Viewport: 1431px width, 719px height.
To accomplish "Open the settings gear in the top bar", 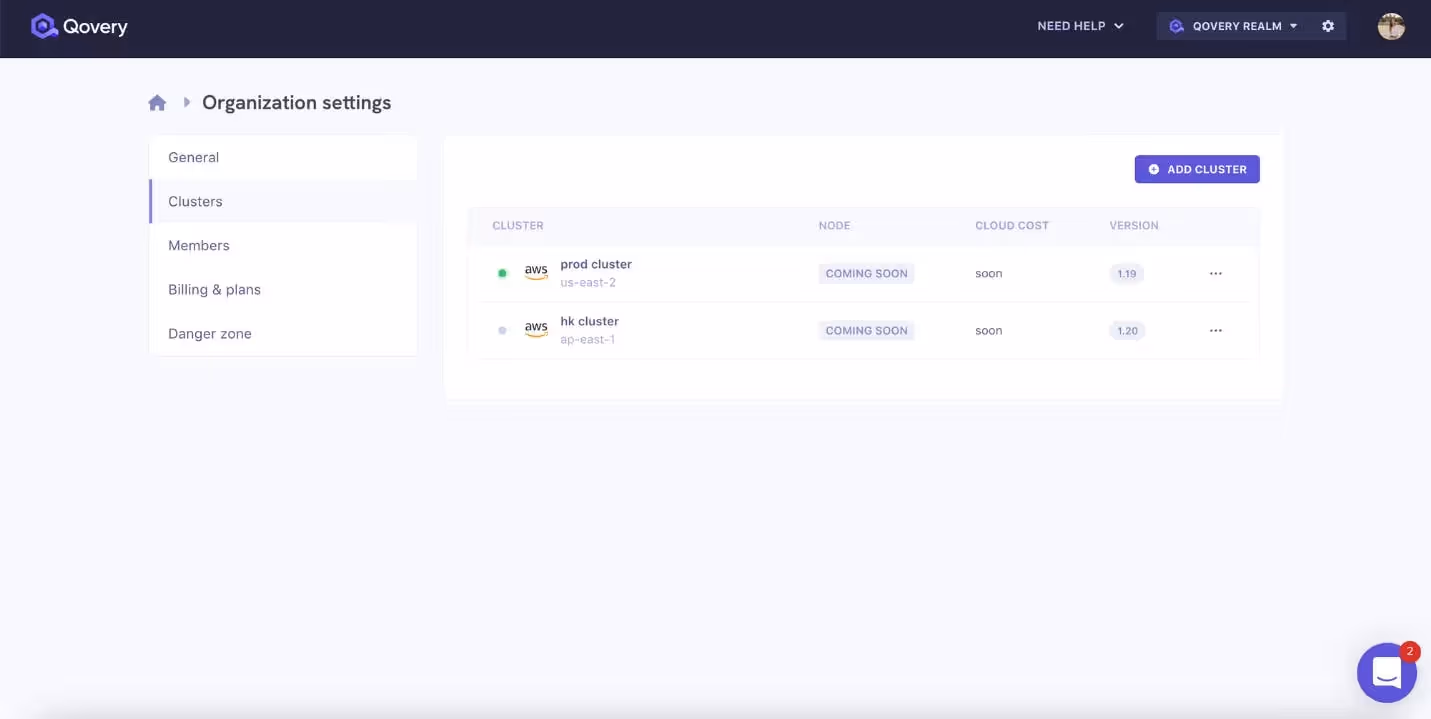I will pos(1327,25).
